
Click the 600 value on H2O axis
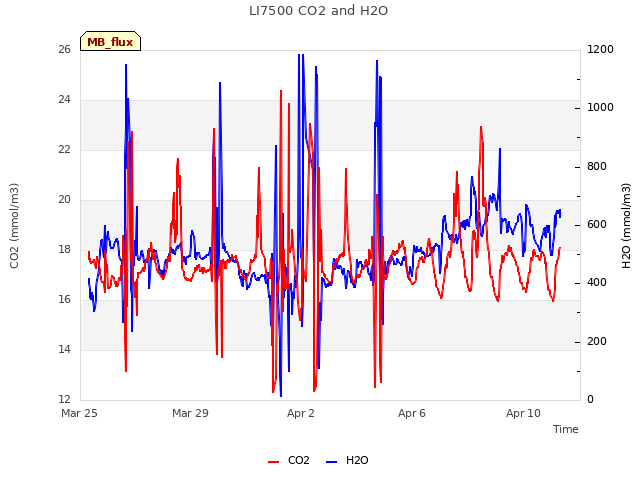[597, 225]
